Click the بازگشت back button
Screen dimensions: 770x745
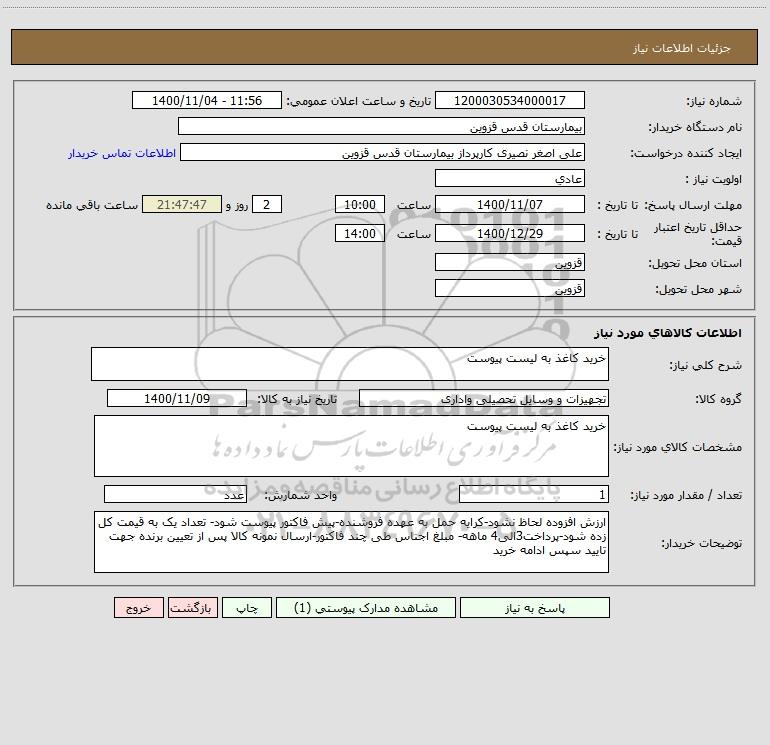click(192, 607)
